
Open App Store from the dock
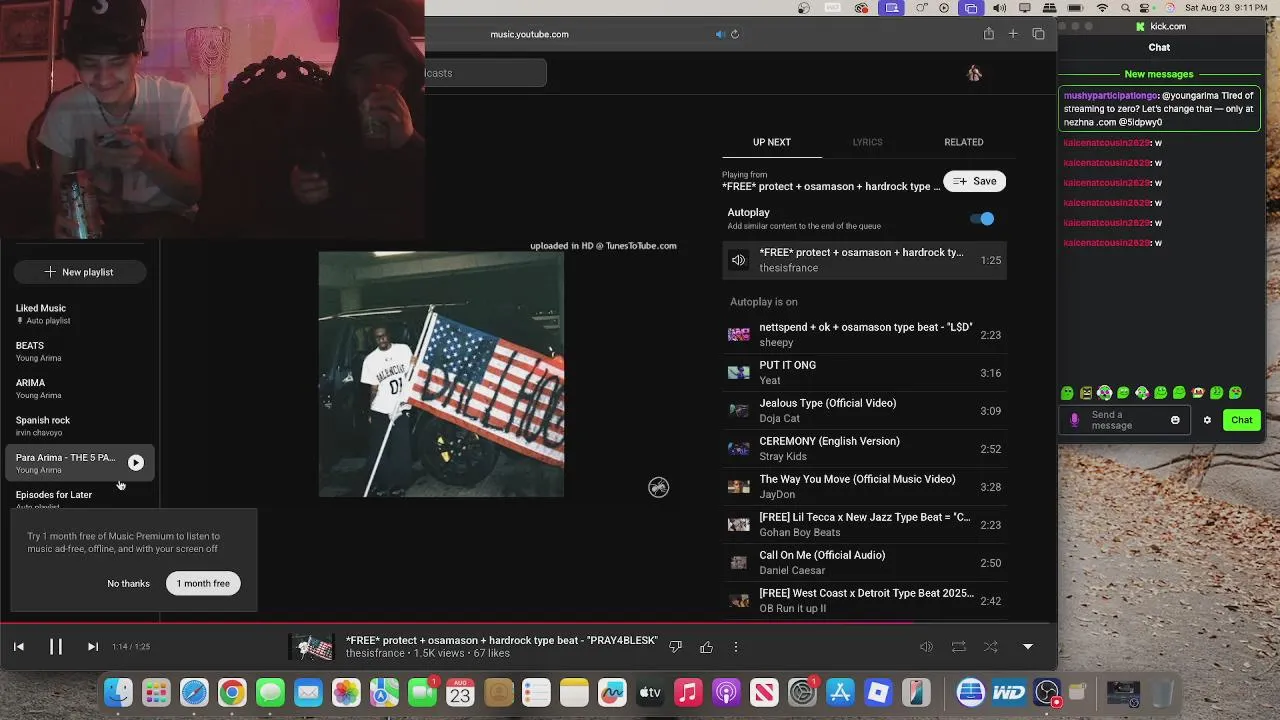pos(840,692)
